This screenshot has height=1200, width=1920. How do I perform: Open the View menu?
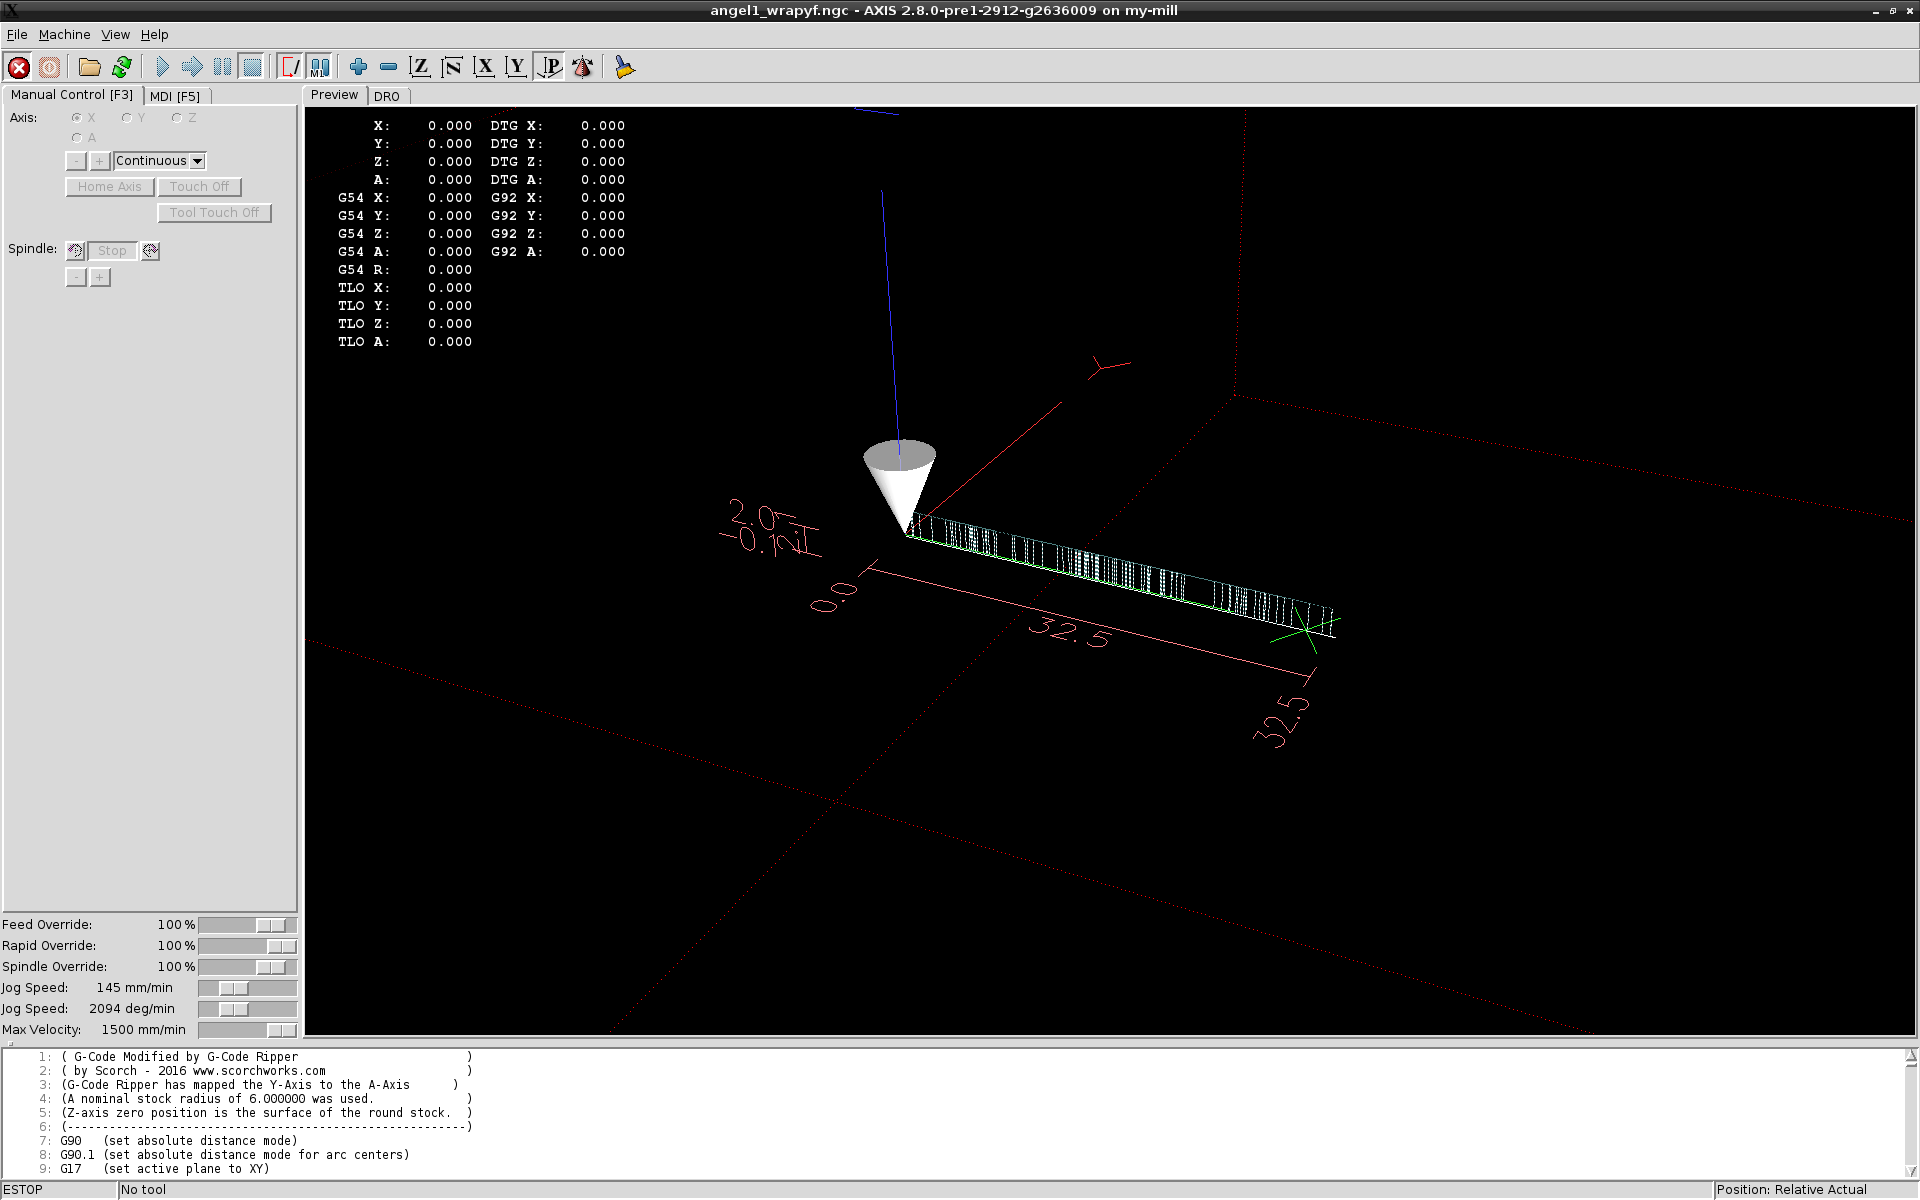click(115, 35)
